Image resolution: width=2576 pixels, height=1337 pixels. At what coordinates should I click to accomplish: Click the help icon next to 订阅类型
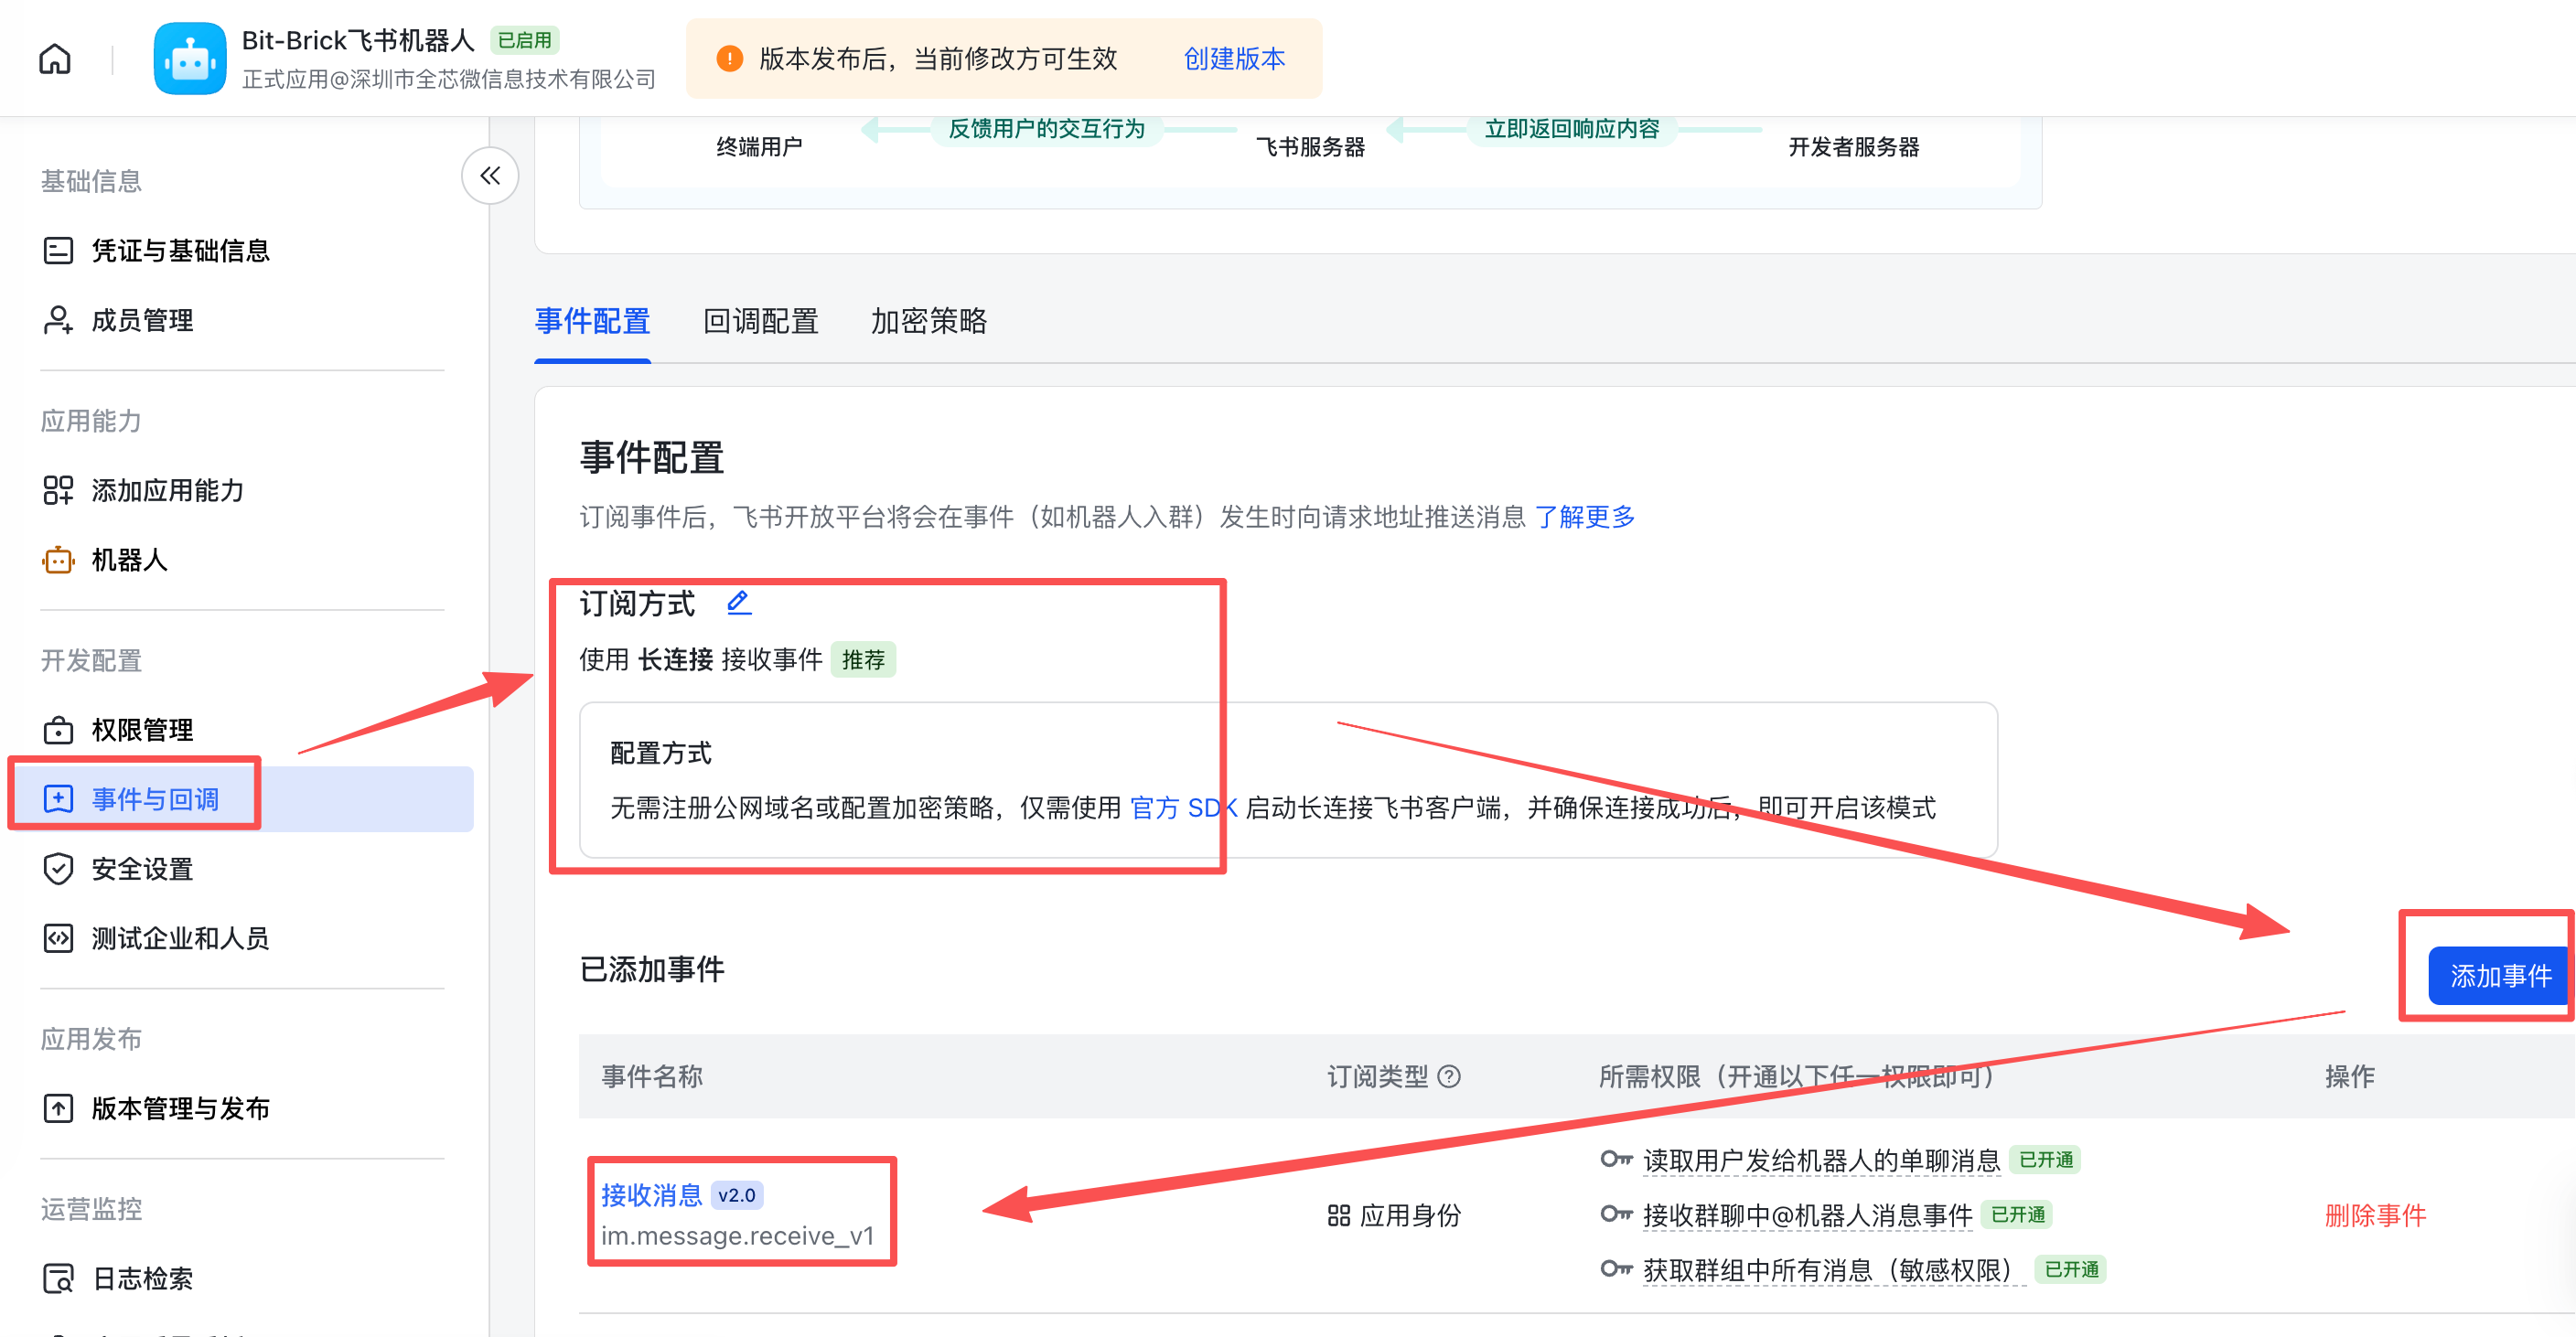pyautogui.click(x=1449, y=1077)
